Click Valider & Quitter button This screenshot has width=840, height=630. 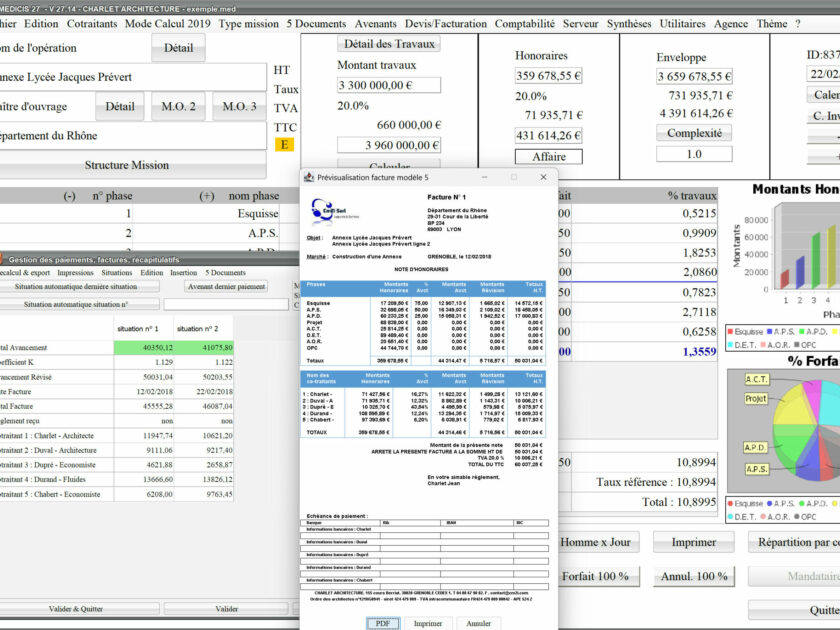click(x=77, y=608)
